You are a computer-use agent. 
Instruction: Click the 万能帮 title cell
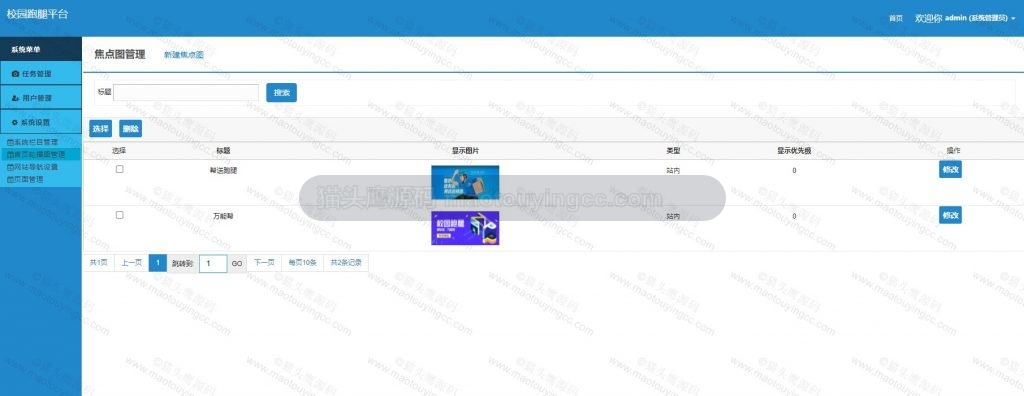point(223,216)
